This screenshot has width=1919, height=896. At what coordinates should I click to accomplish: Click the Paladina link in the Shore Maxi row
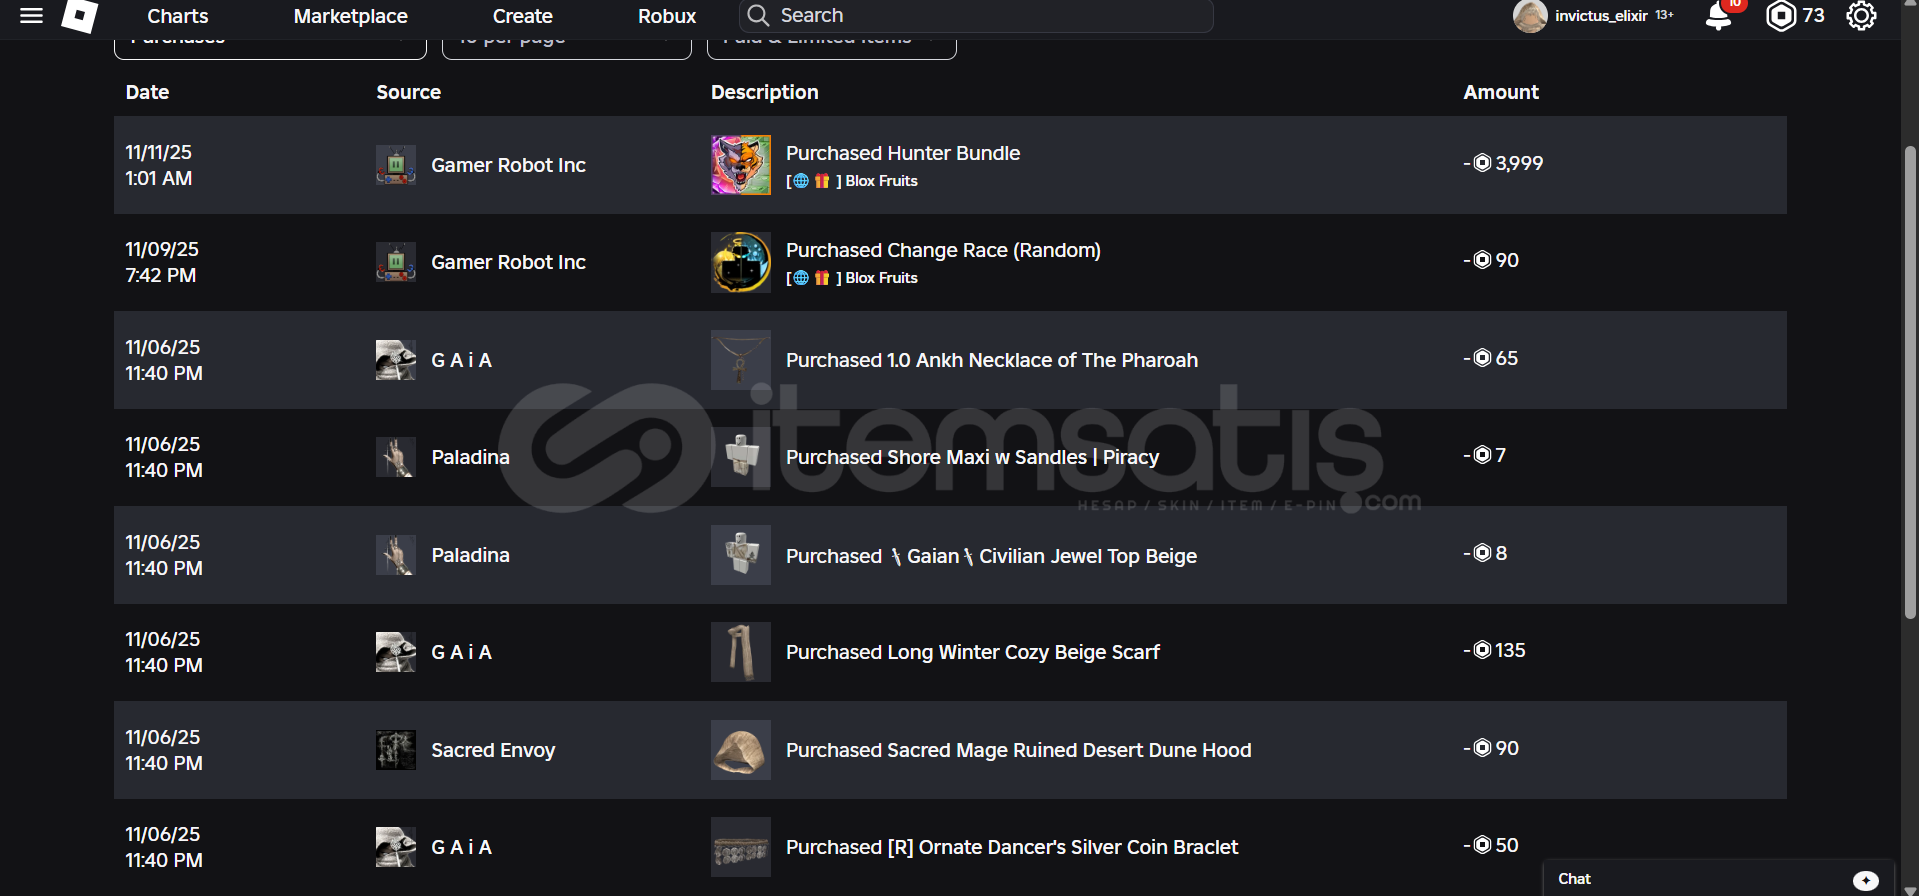[470, 457]
